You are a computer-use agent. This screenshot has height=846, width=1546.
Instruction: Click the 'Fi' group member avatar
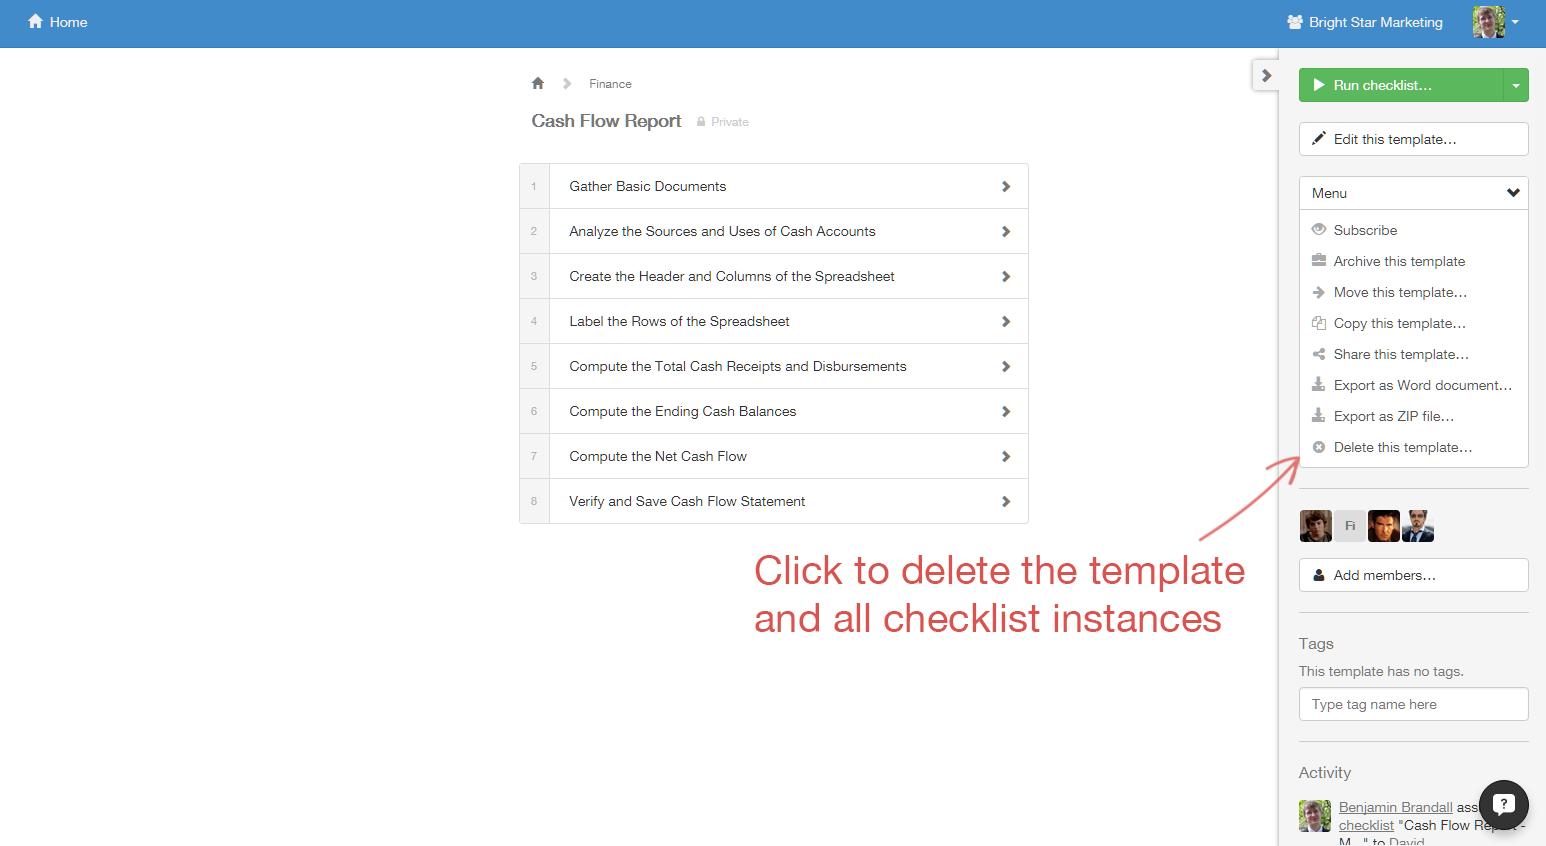pos(1349,526)
